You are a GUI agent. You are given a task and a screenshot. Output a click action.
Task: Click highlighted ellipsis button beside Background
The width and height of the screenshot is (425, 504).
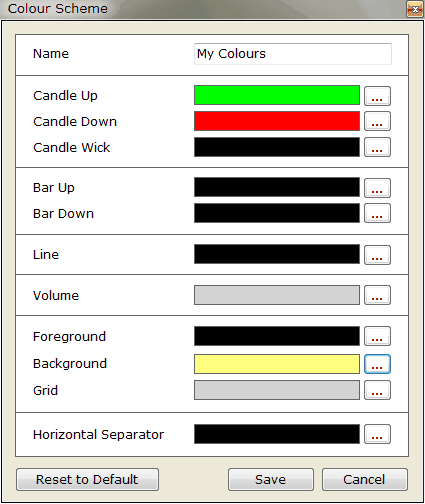[x=377, y=364]
